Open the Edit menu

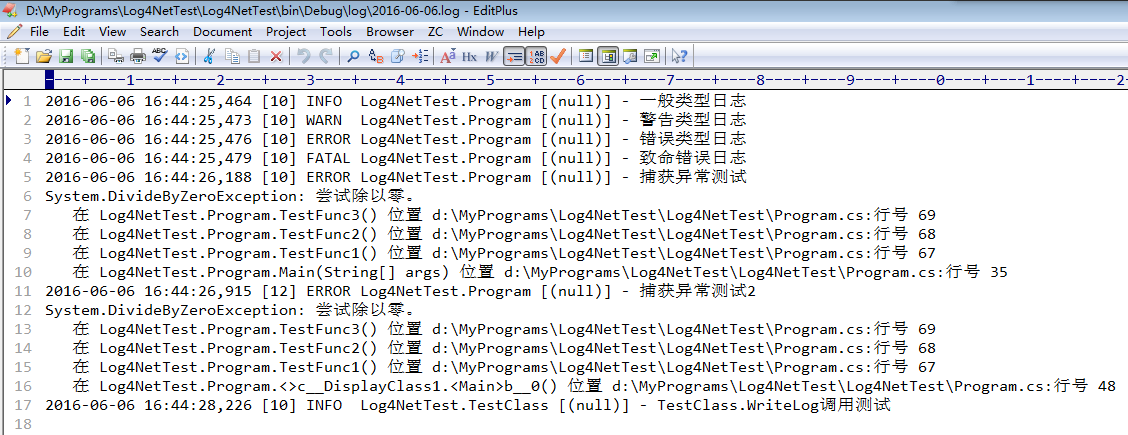click(x=73, y=32)
